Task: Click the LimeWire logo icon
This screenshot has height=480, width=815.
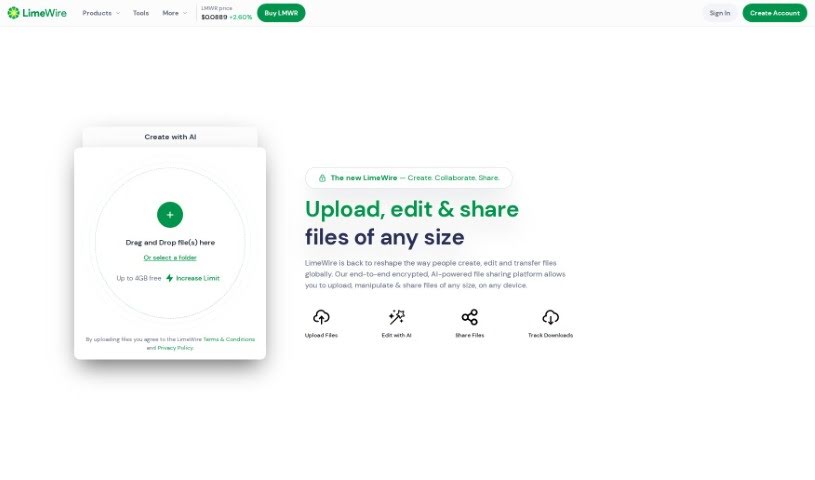Action: point(13,13)
